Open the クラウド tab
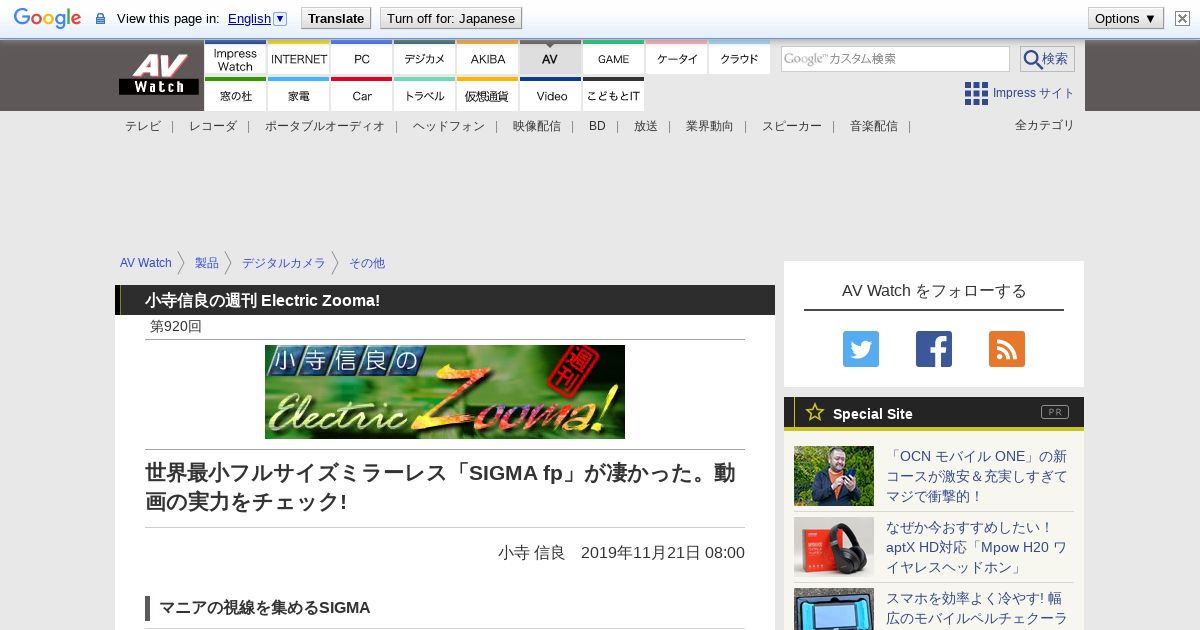 click(739, 59)
